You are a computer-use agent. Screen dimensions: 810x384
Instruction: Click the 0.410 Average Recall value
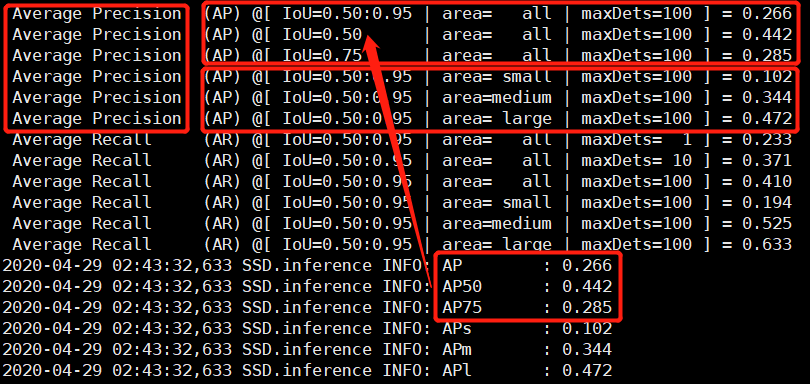767,181
